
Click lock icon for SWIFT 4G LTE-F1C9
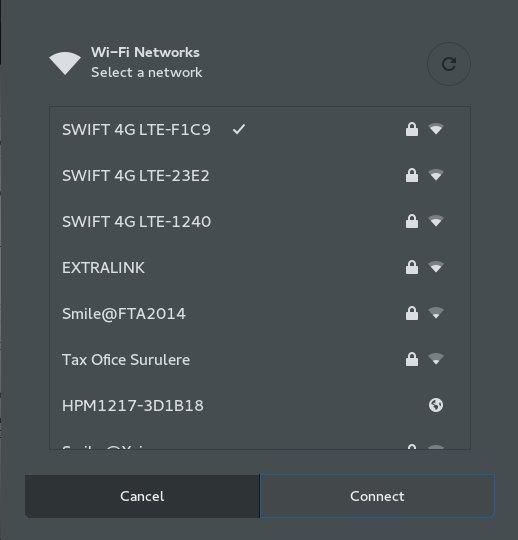(412, 129)
